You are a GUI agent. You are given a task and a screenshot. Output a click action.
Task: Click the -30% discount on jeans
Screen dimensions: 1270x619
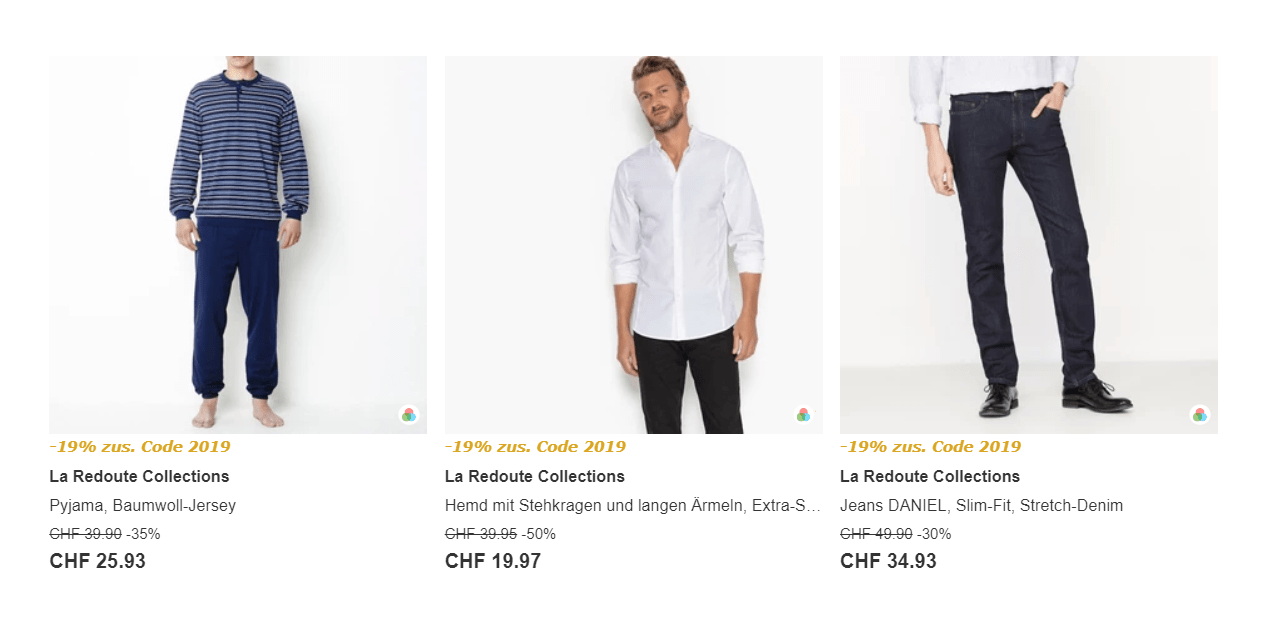pyautogui.click(x=934, y=534)
